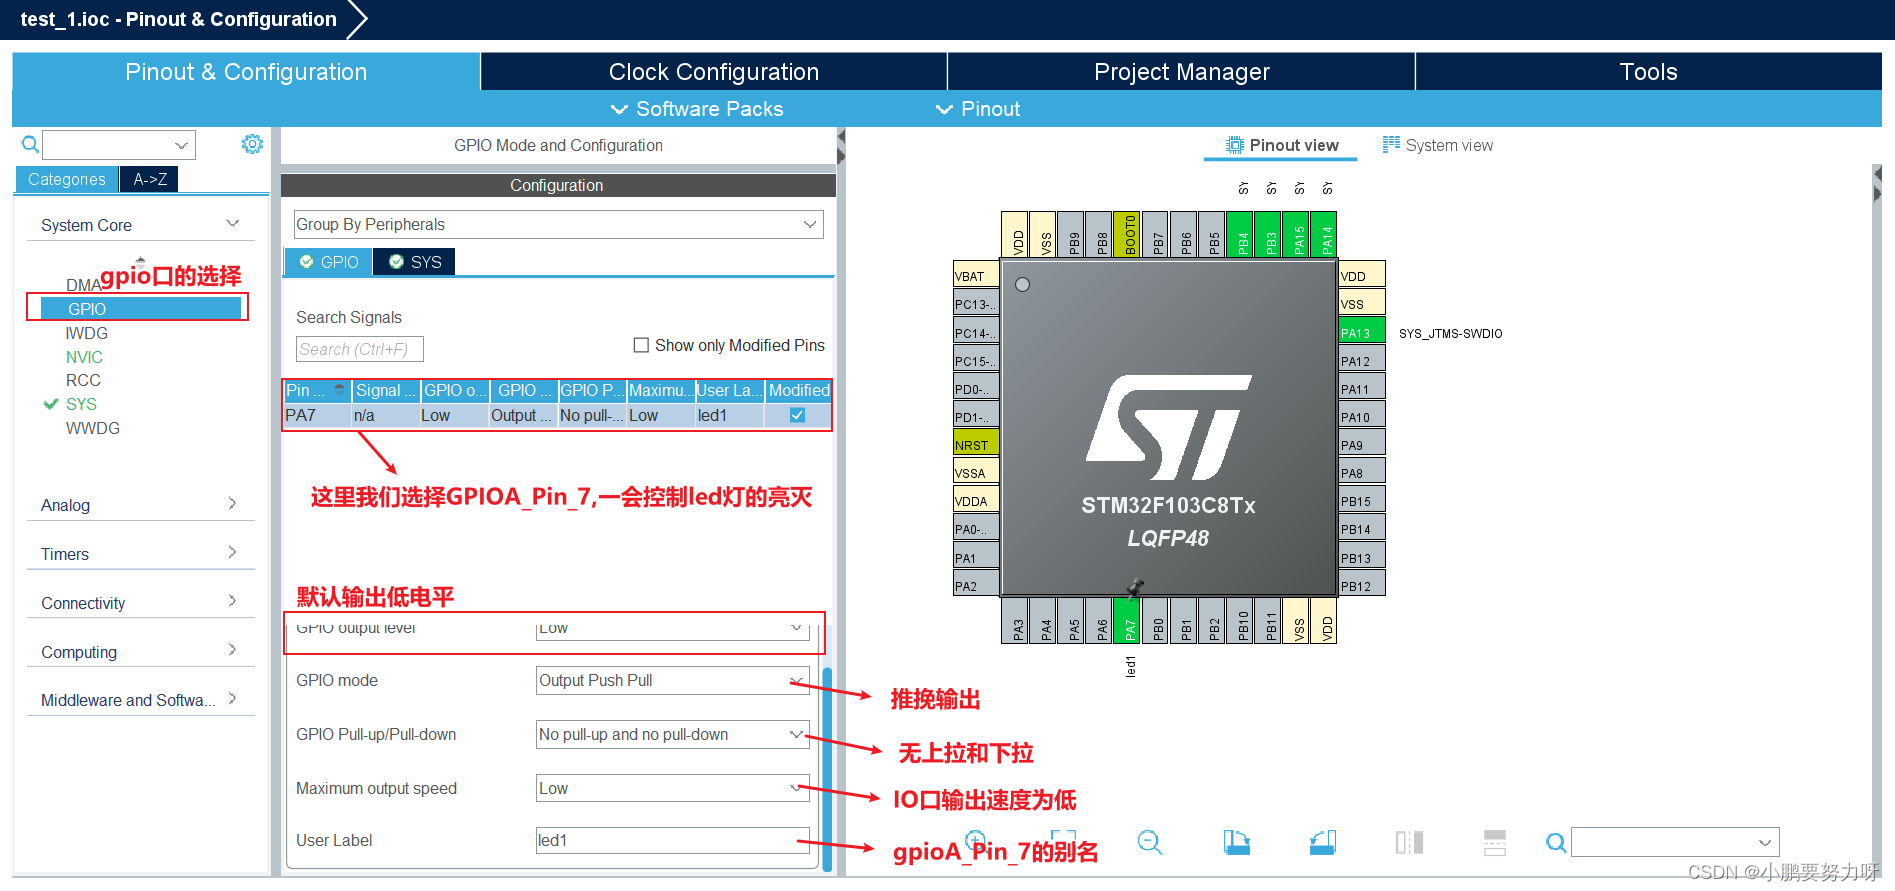Select Pinout & Configuration tab
The width and height of the screenshot is (1895, 891).
246,72
